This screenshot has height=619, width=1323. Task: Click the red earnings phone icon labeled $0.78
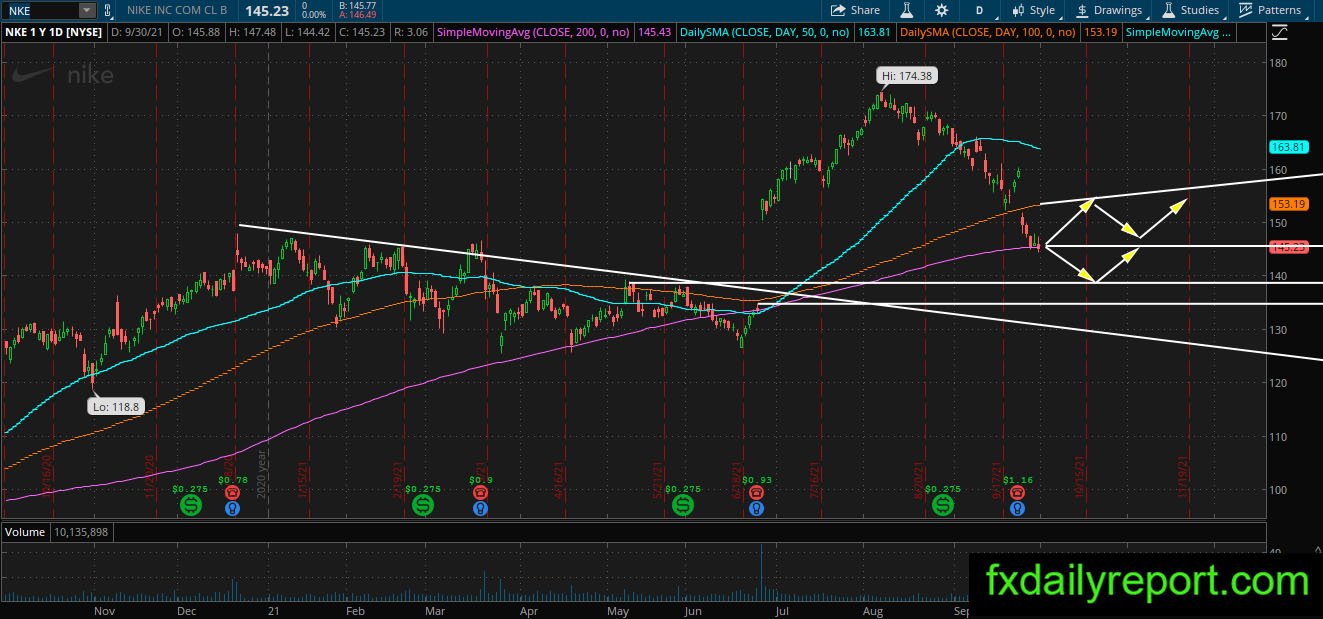[x=232, y=493]
